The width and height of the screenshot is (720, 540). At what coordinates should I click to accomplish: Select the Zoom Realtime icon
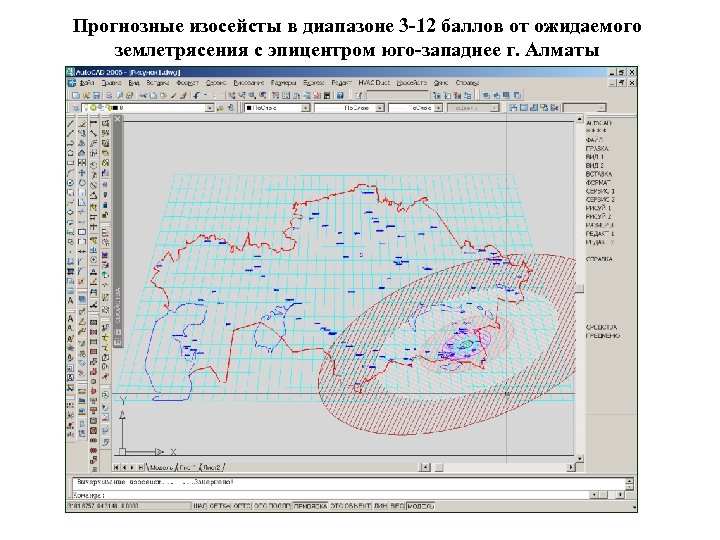(242, 96)
